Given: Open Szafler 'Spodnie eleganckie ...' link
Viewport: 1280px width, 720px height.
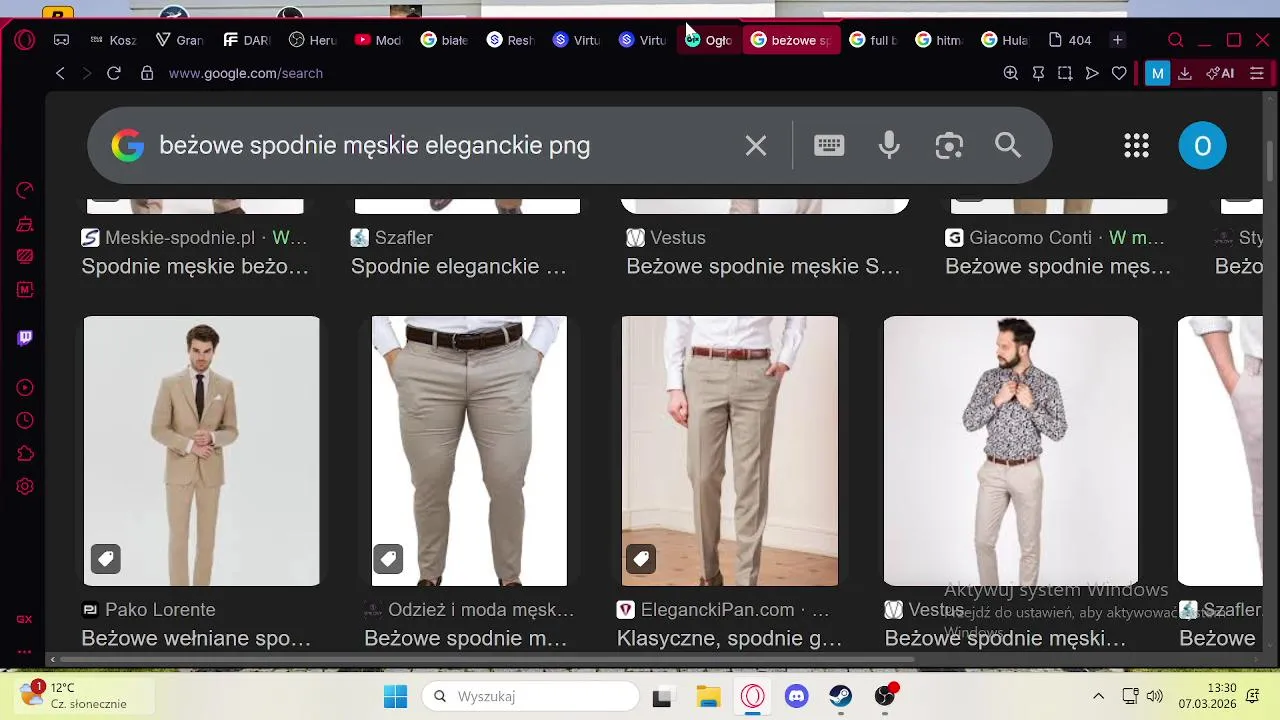Looking at the screenshot, I should click(x=459, y=267).
